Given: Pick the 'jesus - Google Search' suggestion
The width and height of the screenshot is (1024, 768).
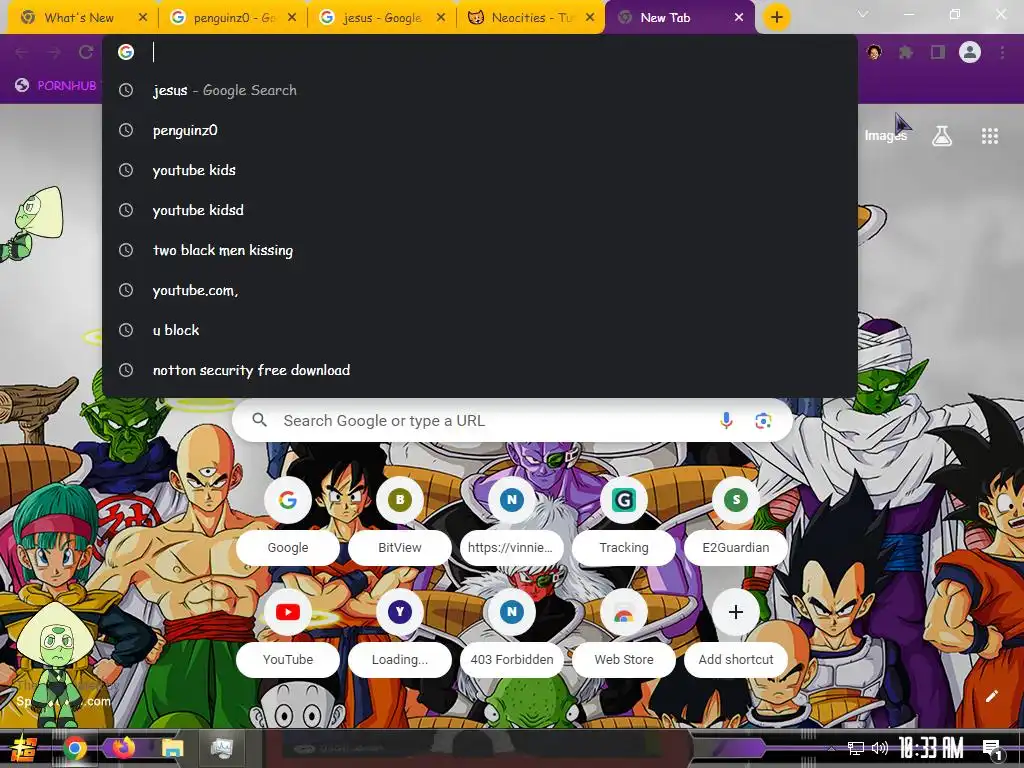Looking at the screenshot, I should 480,90.
